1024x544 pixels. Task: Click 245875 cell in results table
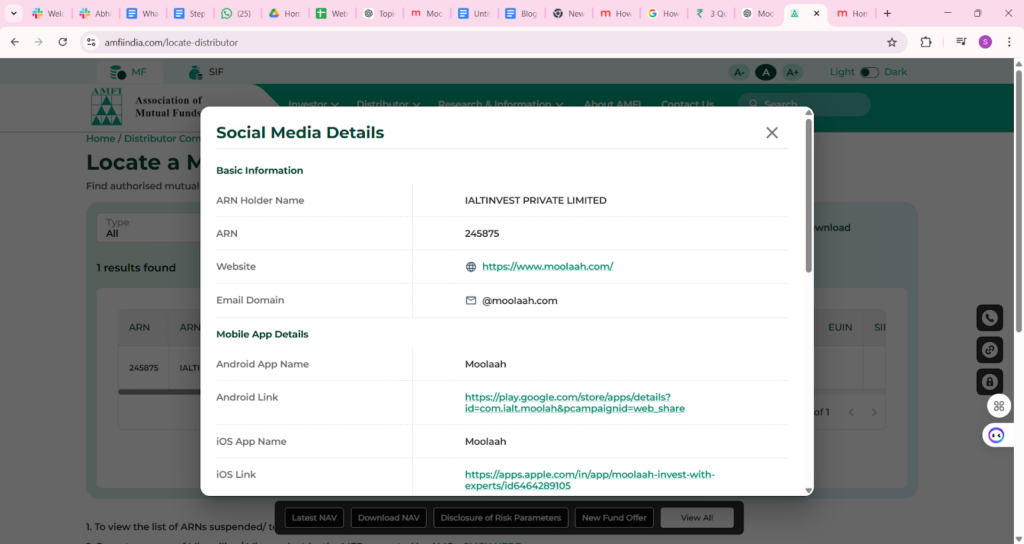pyautogui.click(x=144, y=368)
